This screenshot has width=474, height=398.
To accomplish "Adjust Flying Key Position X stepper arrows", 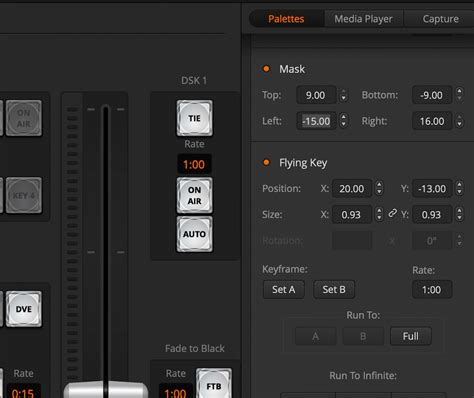I will click(379, 188).
